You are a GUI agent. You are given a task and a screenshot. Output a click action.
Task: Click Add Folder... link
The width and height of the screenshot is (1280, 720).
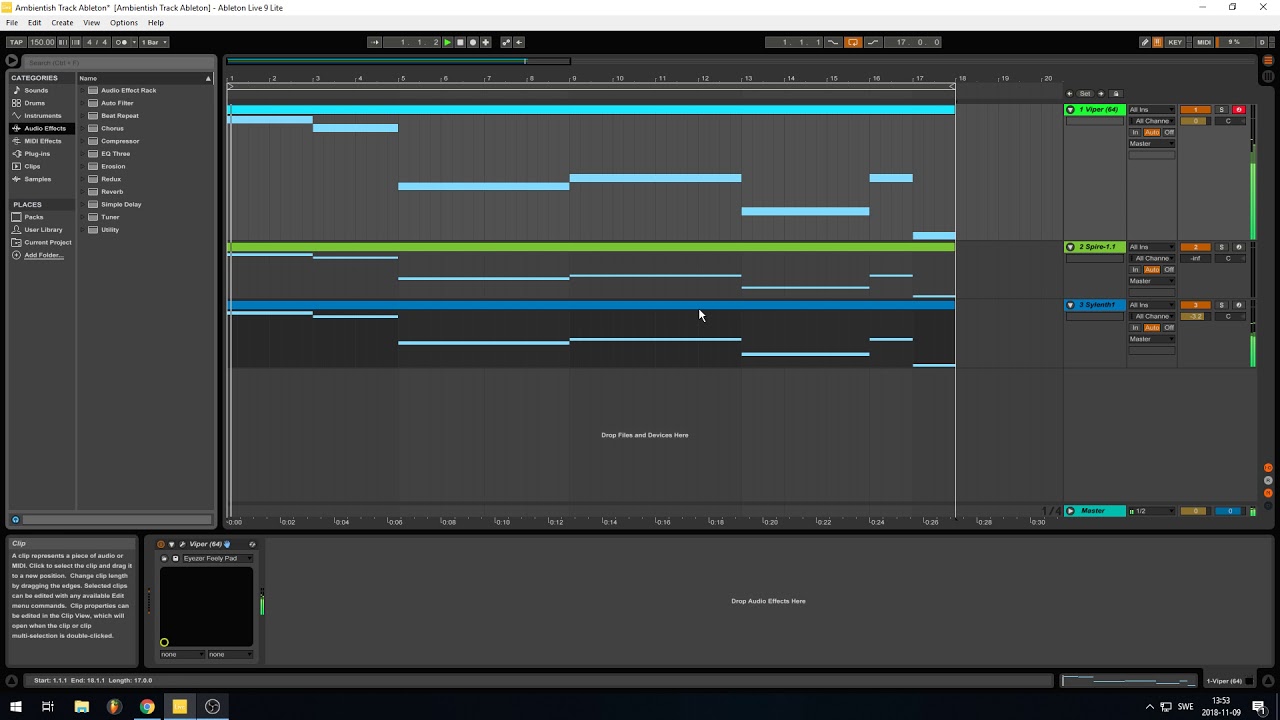coord(43,255)
